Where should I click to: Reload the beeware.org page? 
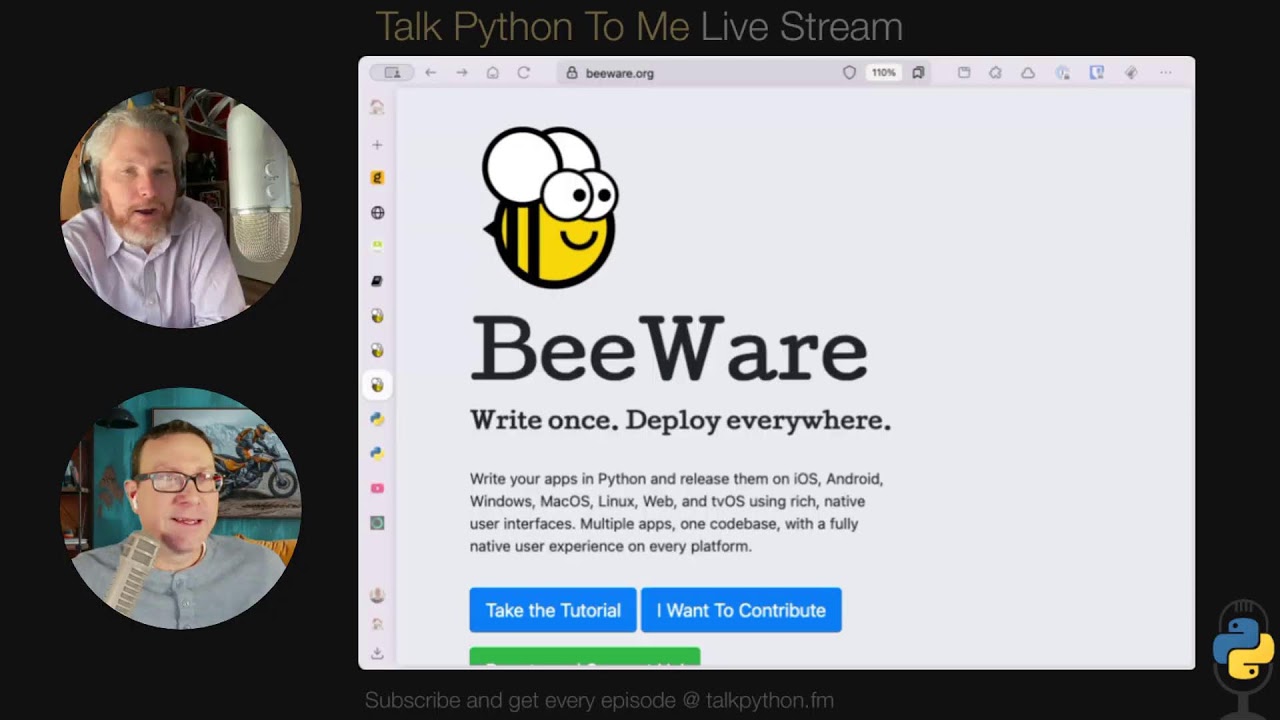[x=523, y=73]
